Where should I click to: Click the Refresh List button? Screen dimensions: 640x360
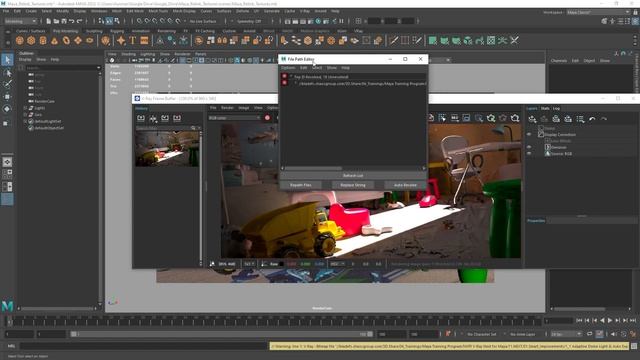click(353, 176)
